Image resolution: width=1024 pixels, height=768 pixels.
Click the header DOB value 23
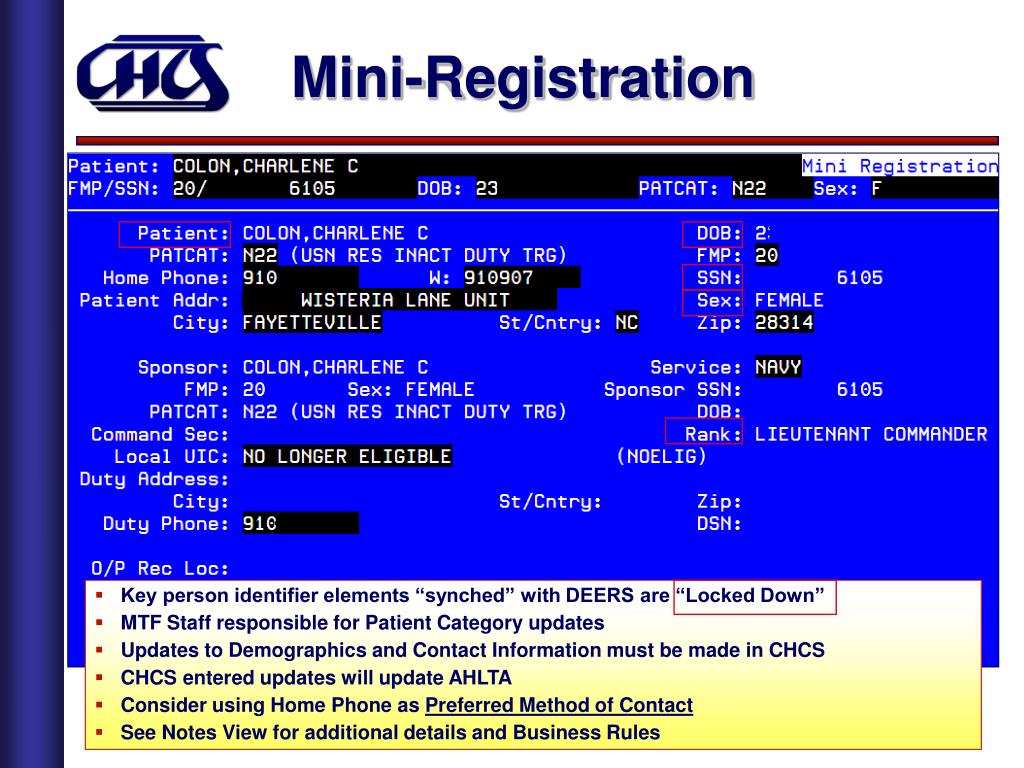[487, 189]
